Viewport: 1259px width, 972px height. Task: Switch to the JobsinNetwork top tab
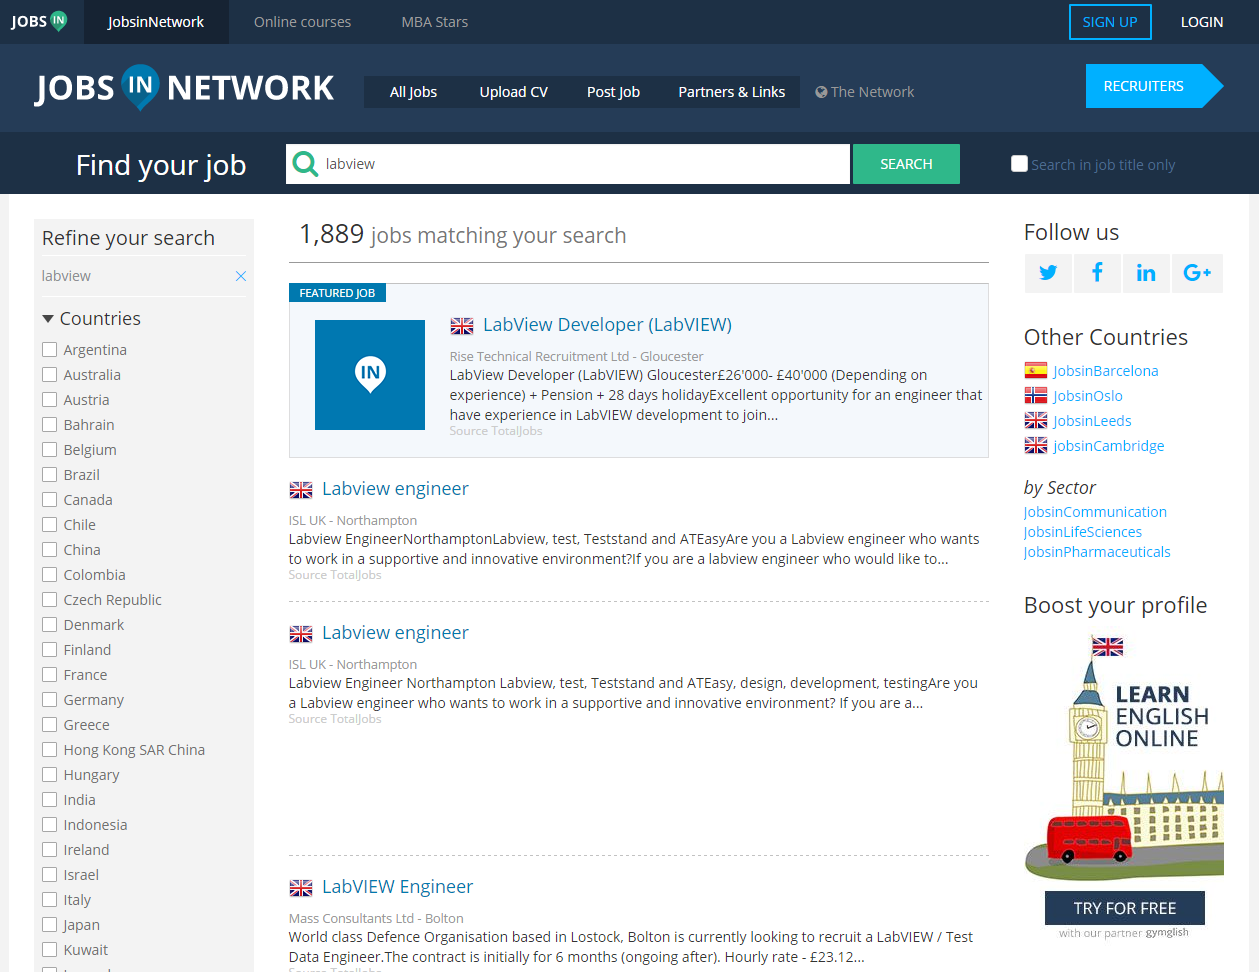[x=156, y=22]
